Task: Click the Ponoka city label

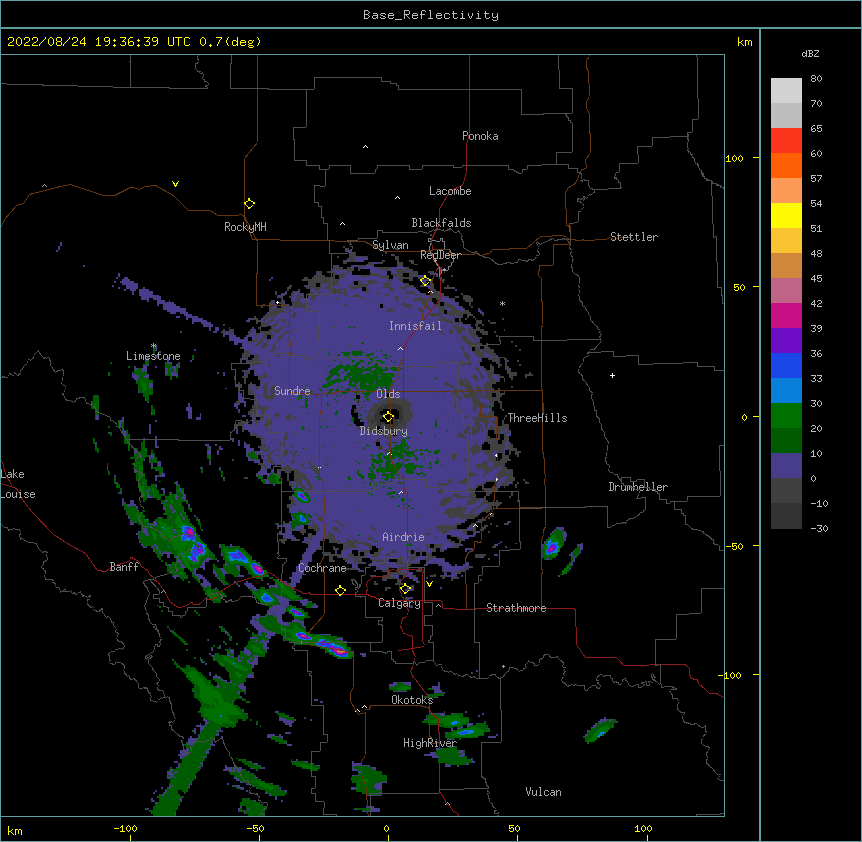Action: click(480, 136)
